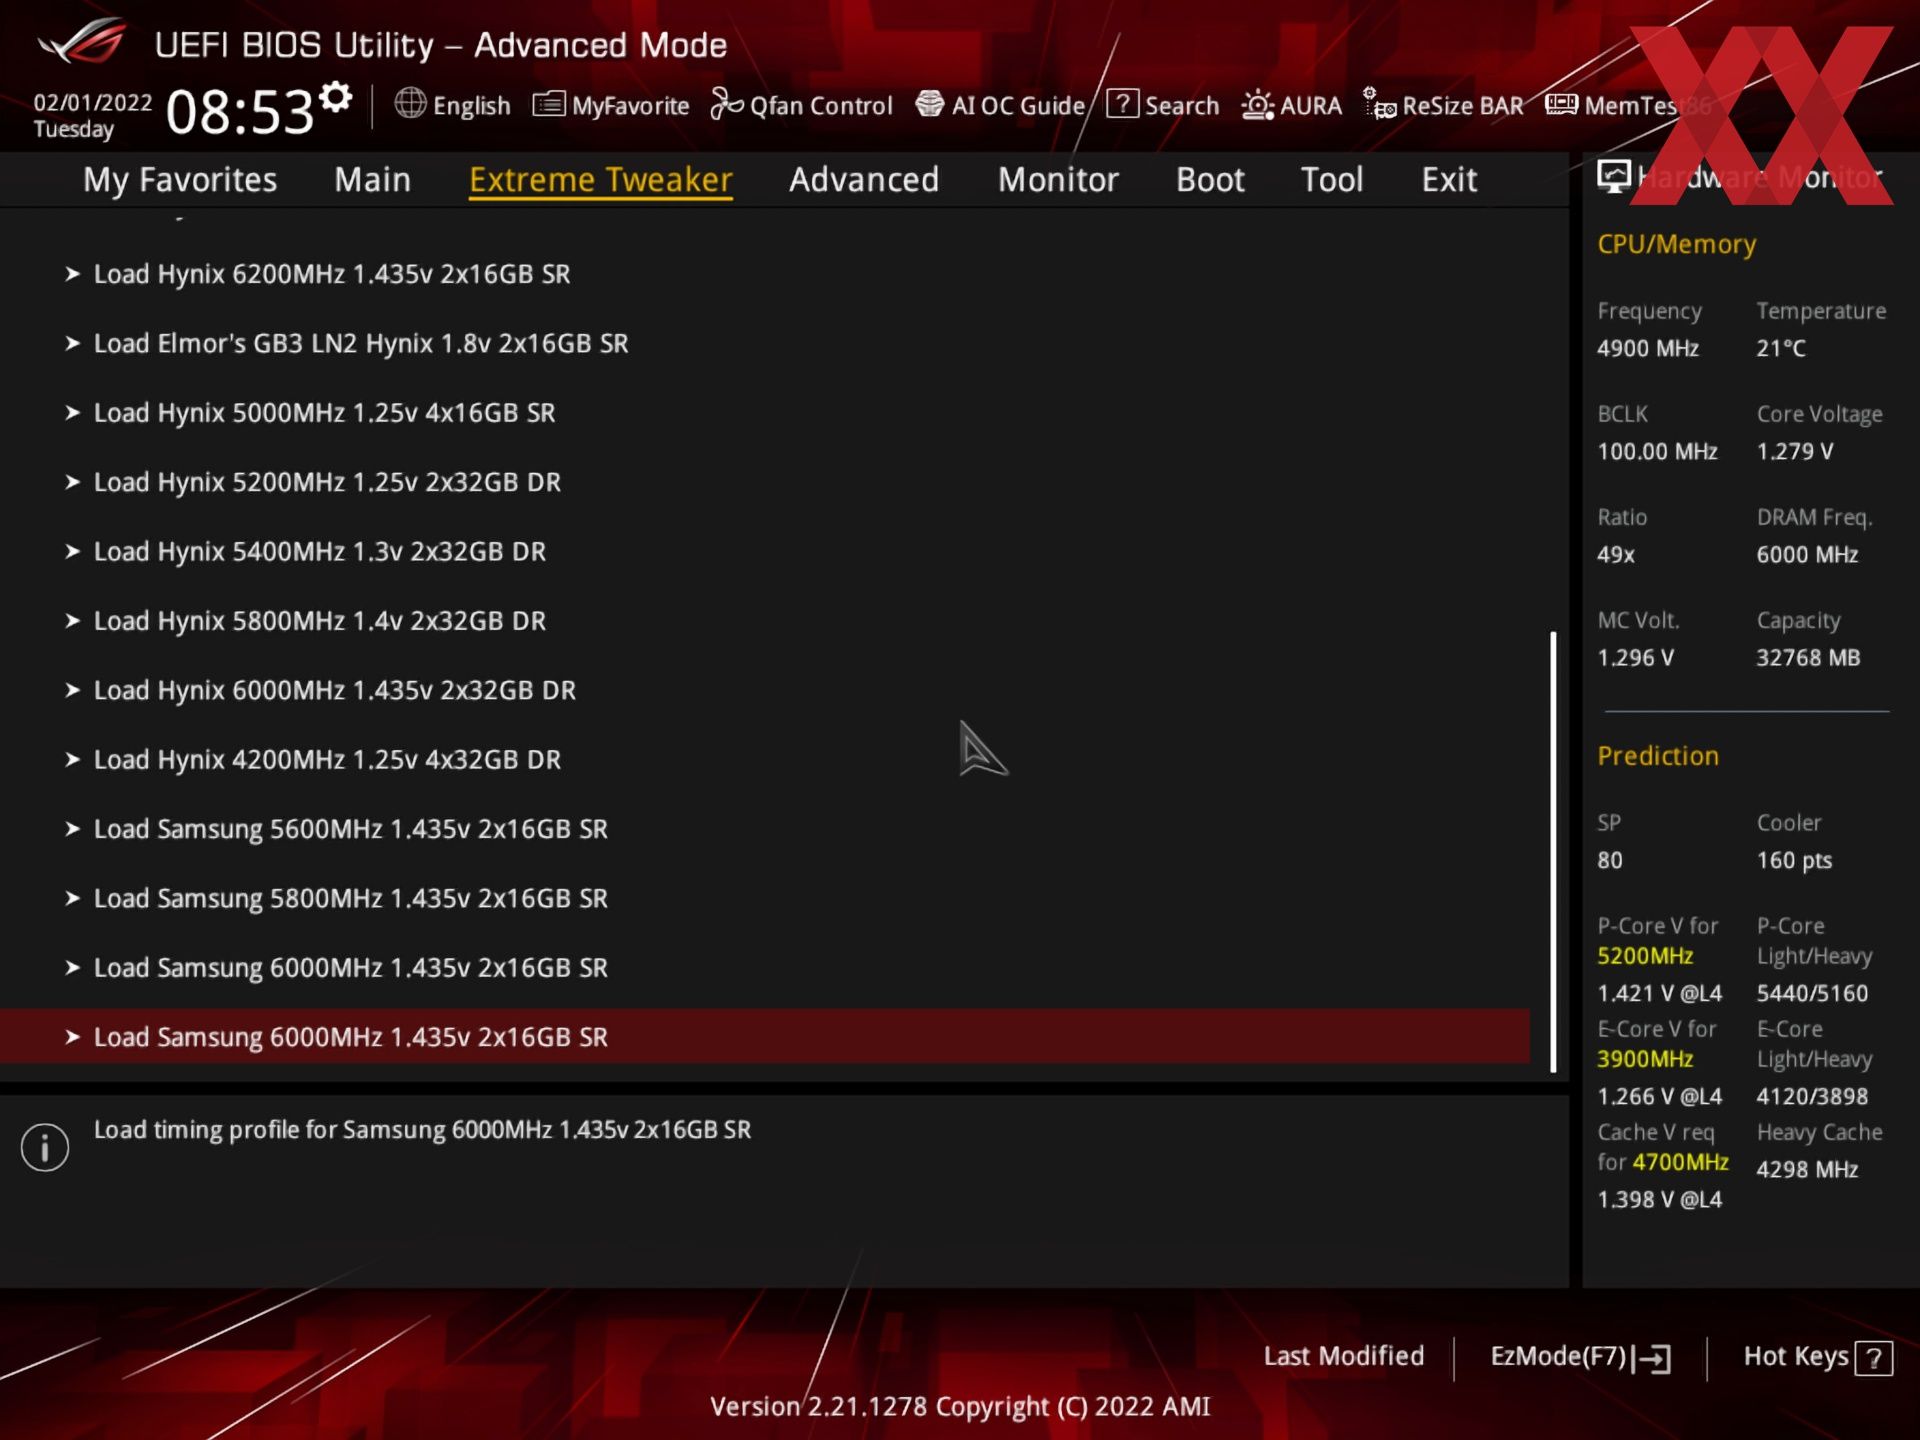This screenshot has width=1920, height=1440.
Task: Click the ReSize BAR icon
Action: click(x=1380, y=104)
